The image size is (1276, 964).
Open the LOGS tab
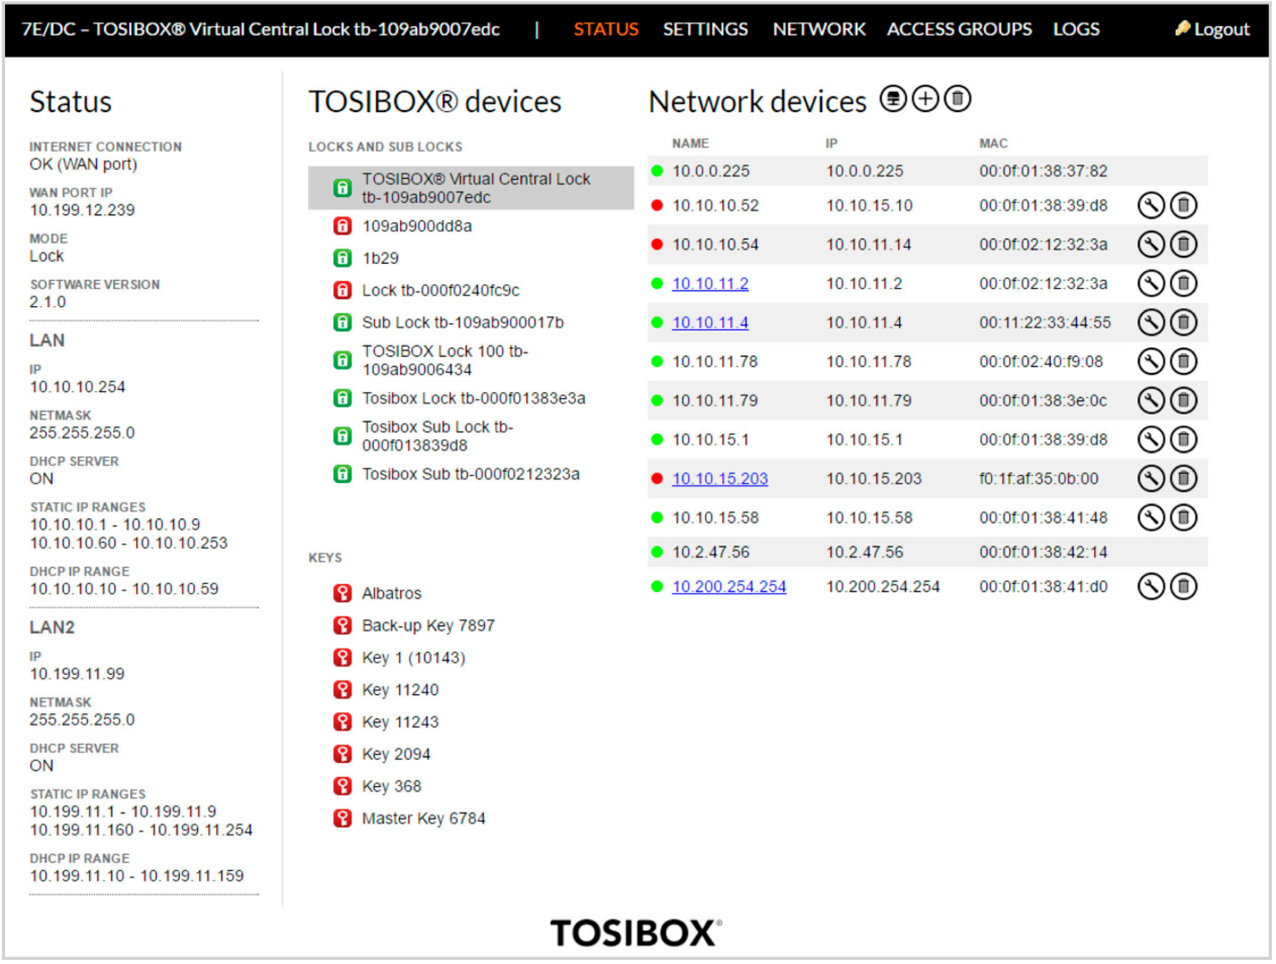(x=1076, y=29)
